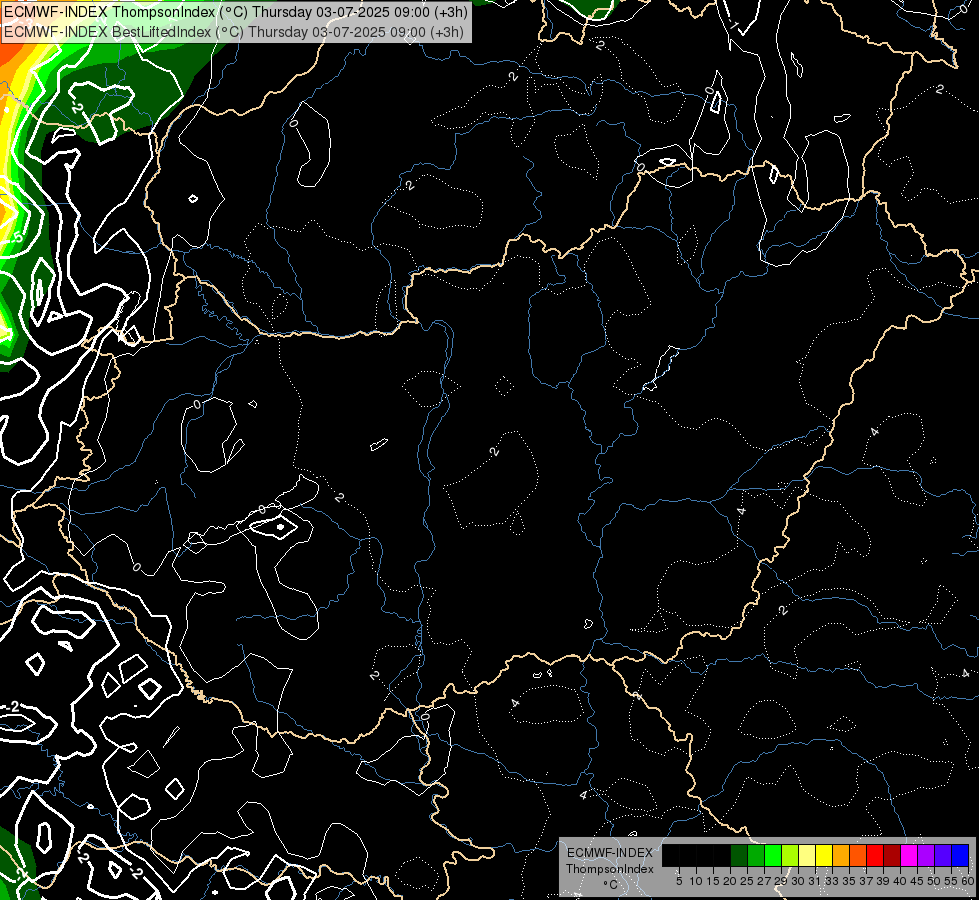The width and height of the screenshot is (979, 900).
Task: Select the violet 50–55 legend swatch
Action: (x=943, y=855)
